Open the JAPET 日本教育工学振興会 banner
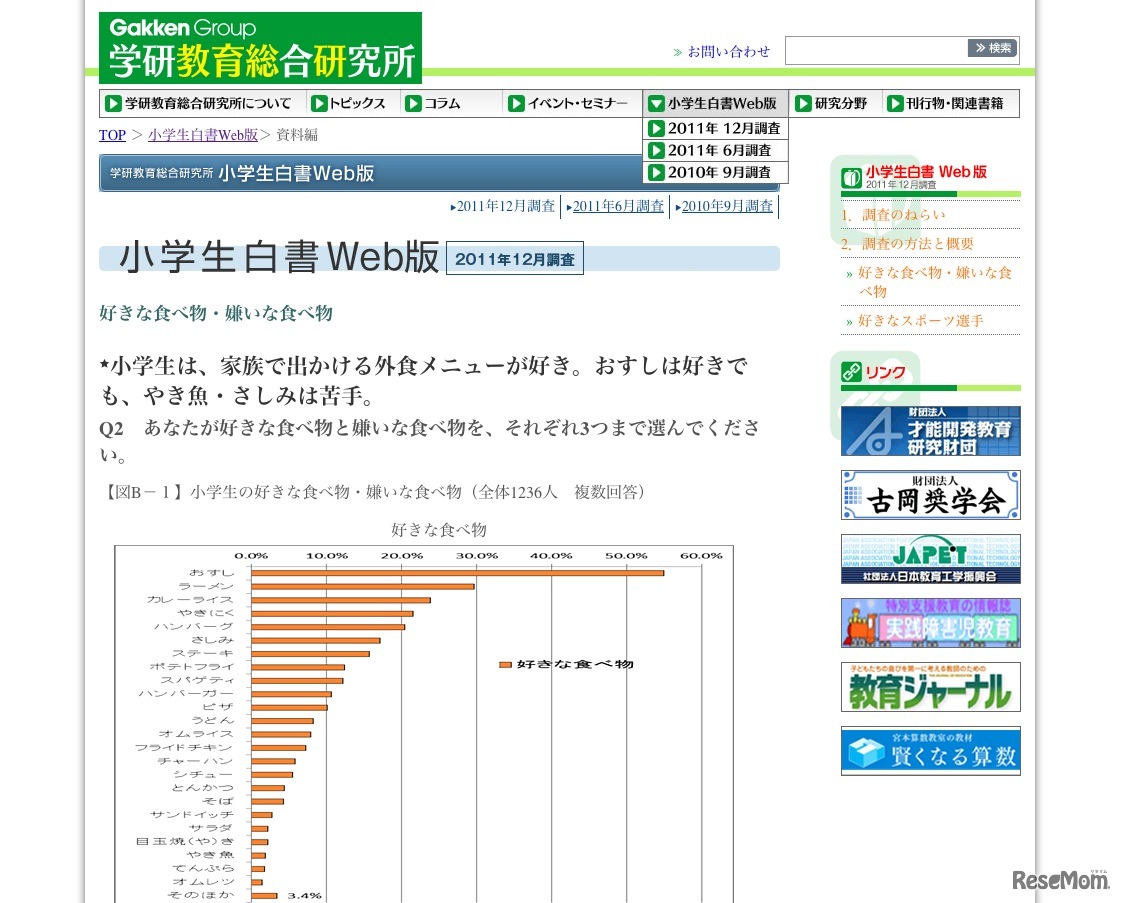 (930, 559)
